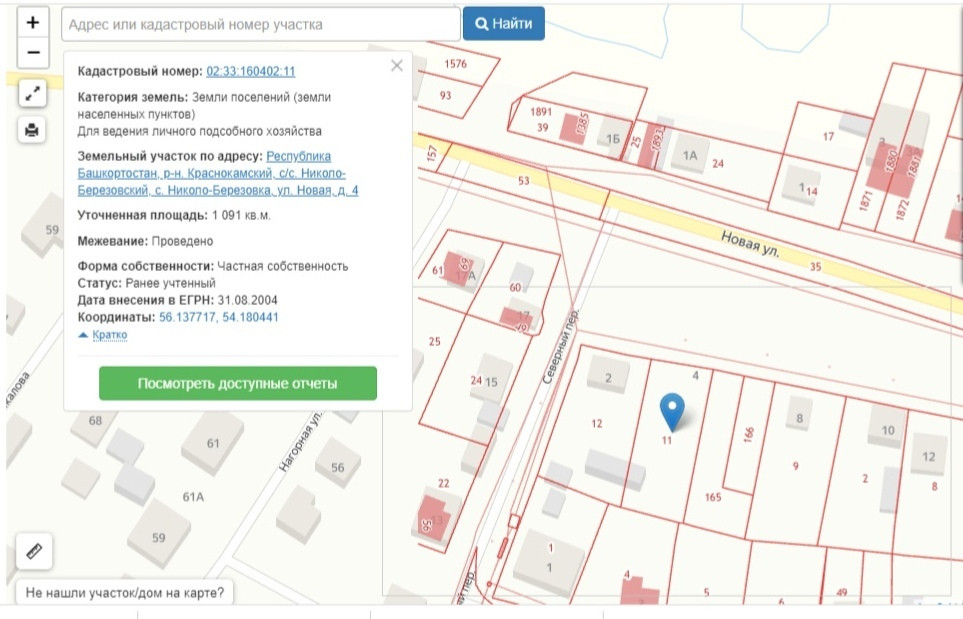Zoom in the map with plus button
Screen dimensions: 963x619
[33, 23]
